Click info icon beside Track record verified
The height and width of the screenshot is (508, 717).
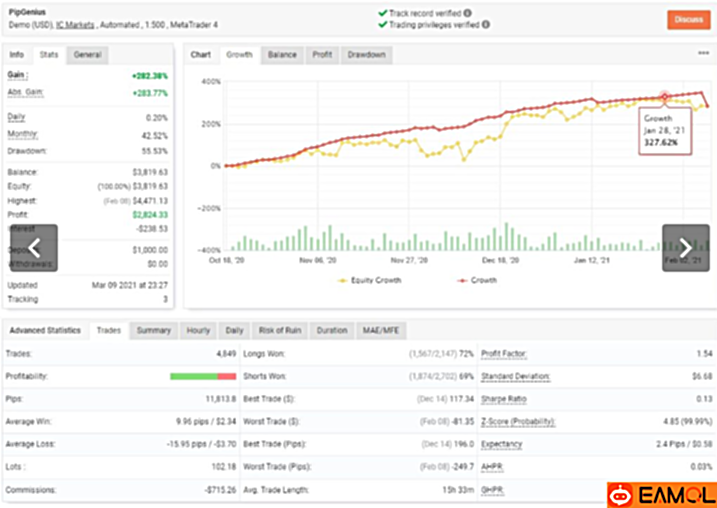[468, 14]
